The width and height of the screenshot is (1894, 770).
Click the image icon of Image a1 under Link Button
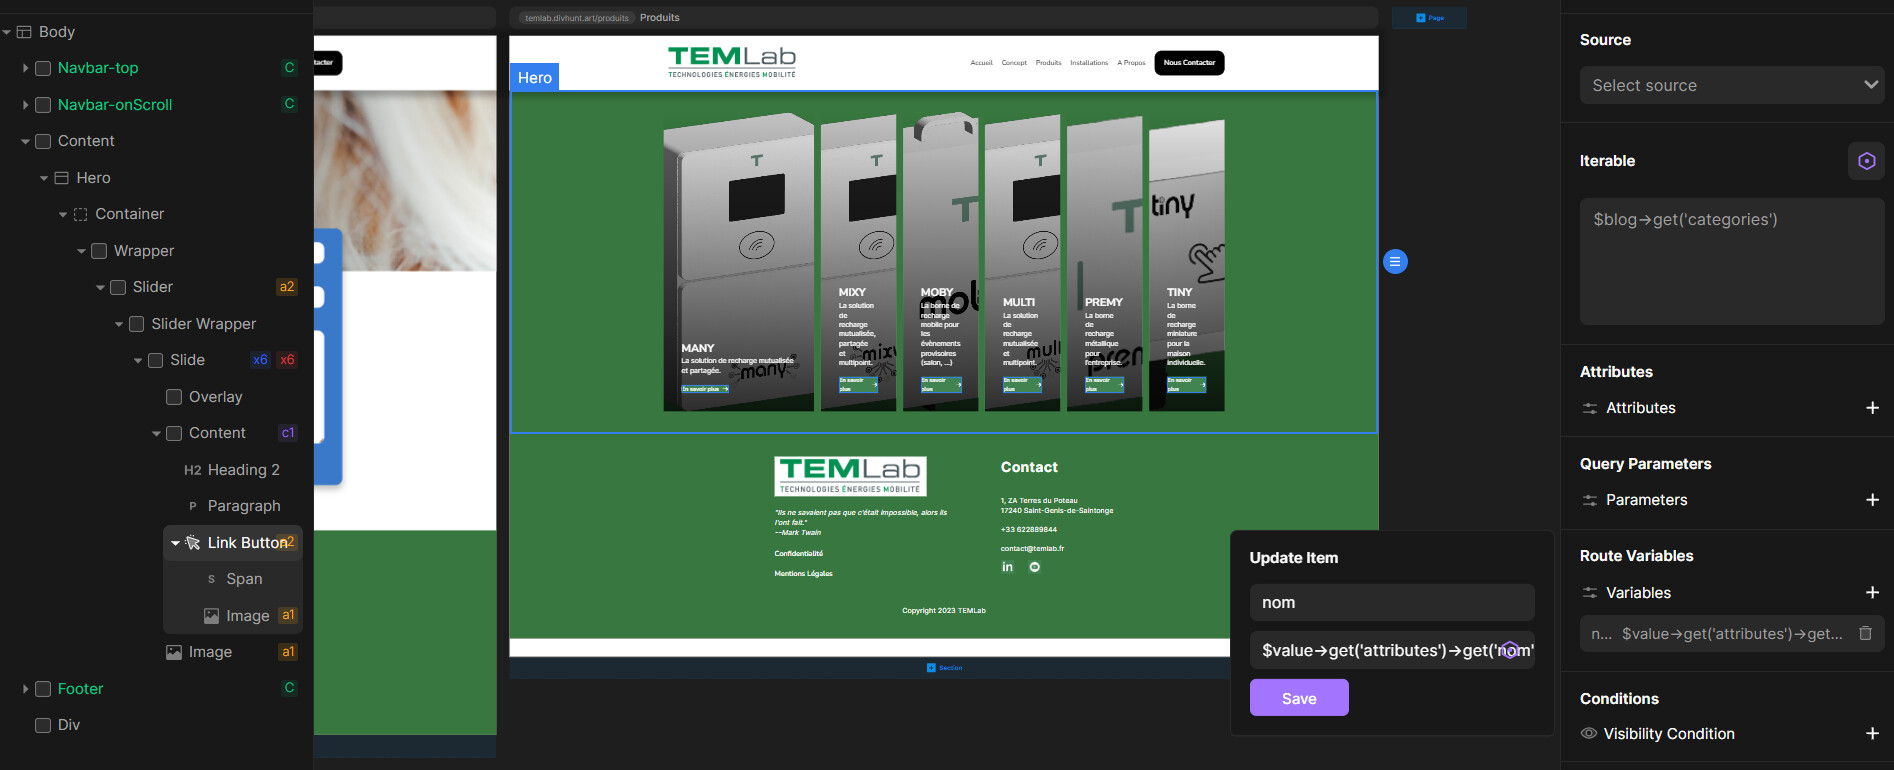211,616
